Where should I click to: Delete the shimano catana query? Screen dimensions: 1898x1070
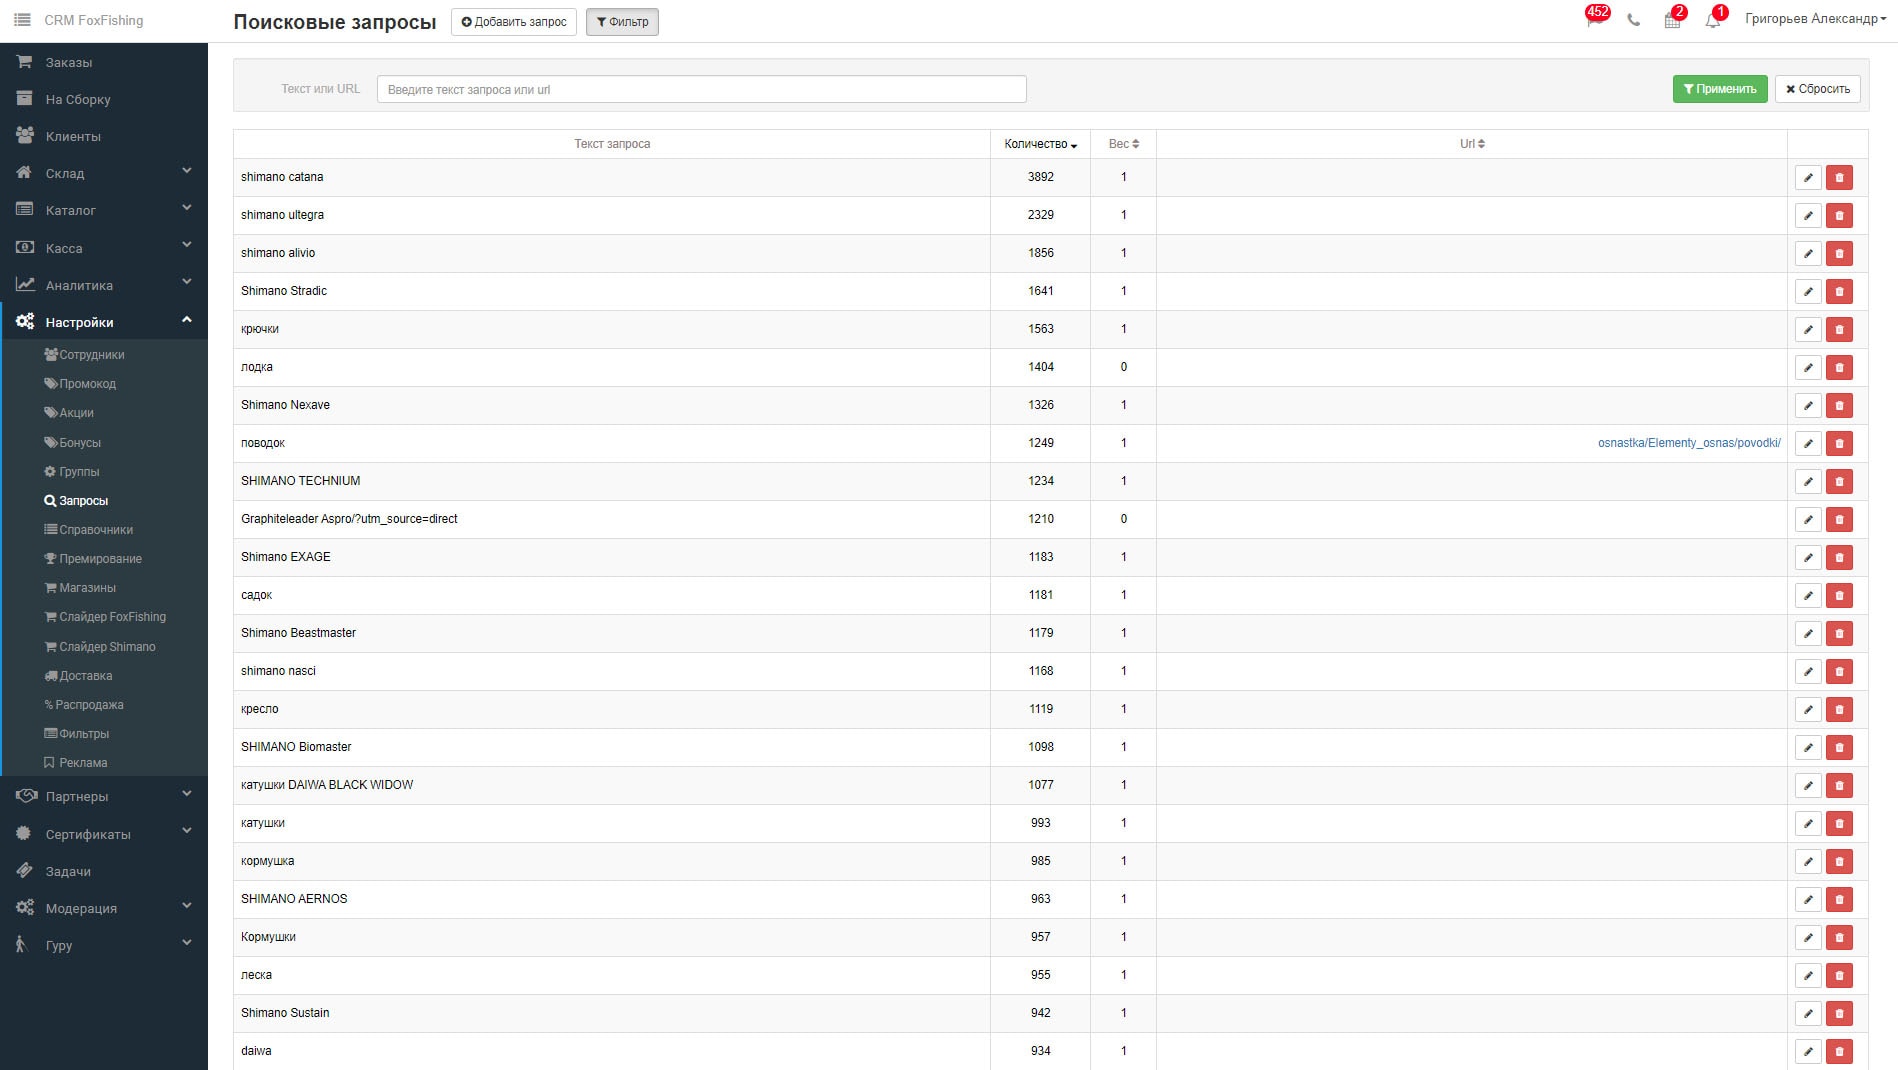click(x=1839, y=178)
